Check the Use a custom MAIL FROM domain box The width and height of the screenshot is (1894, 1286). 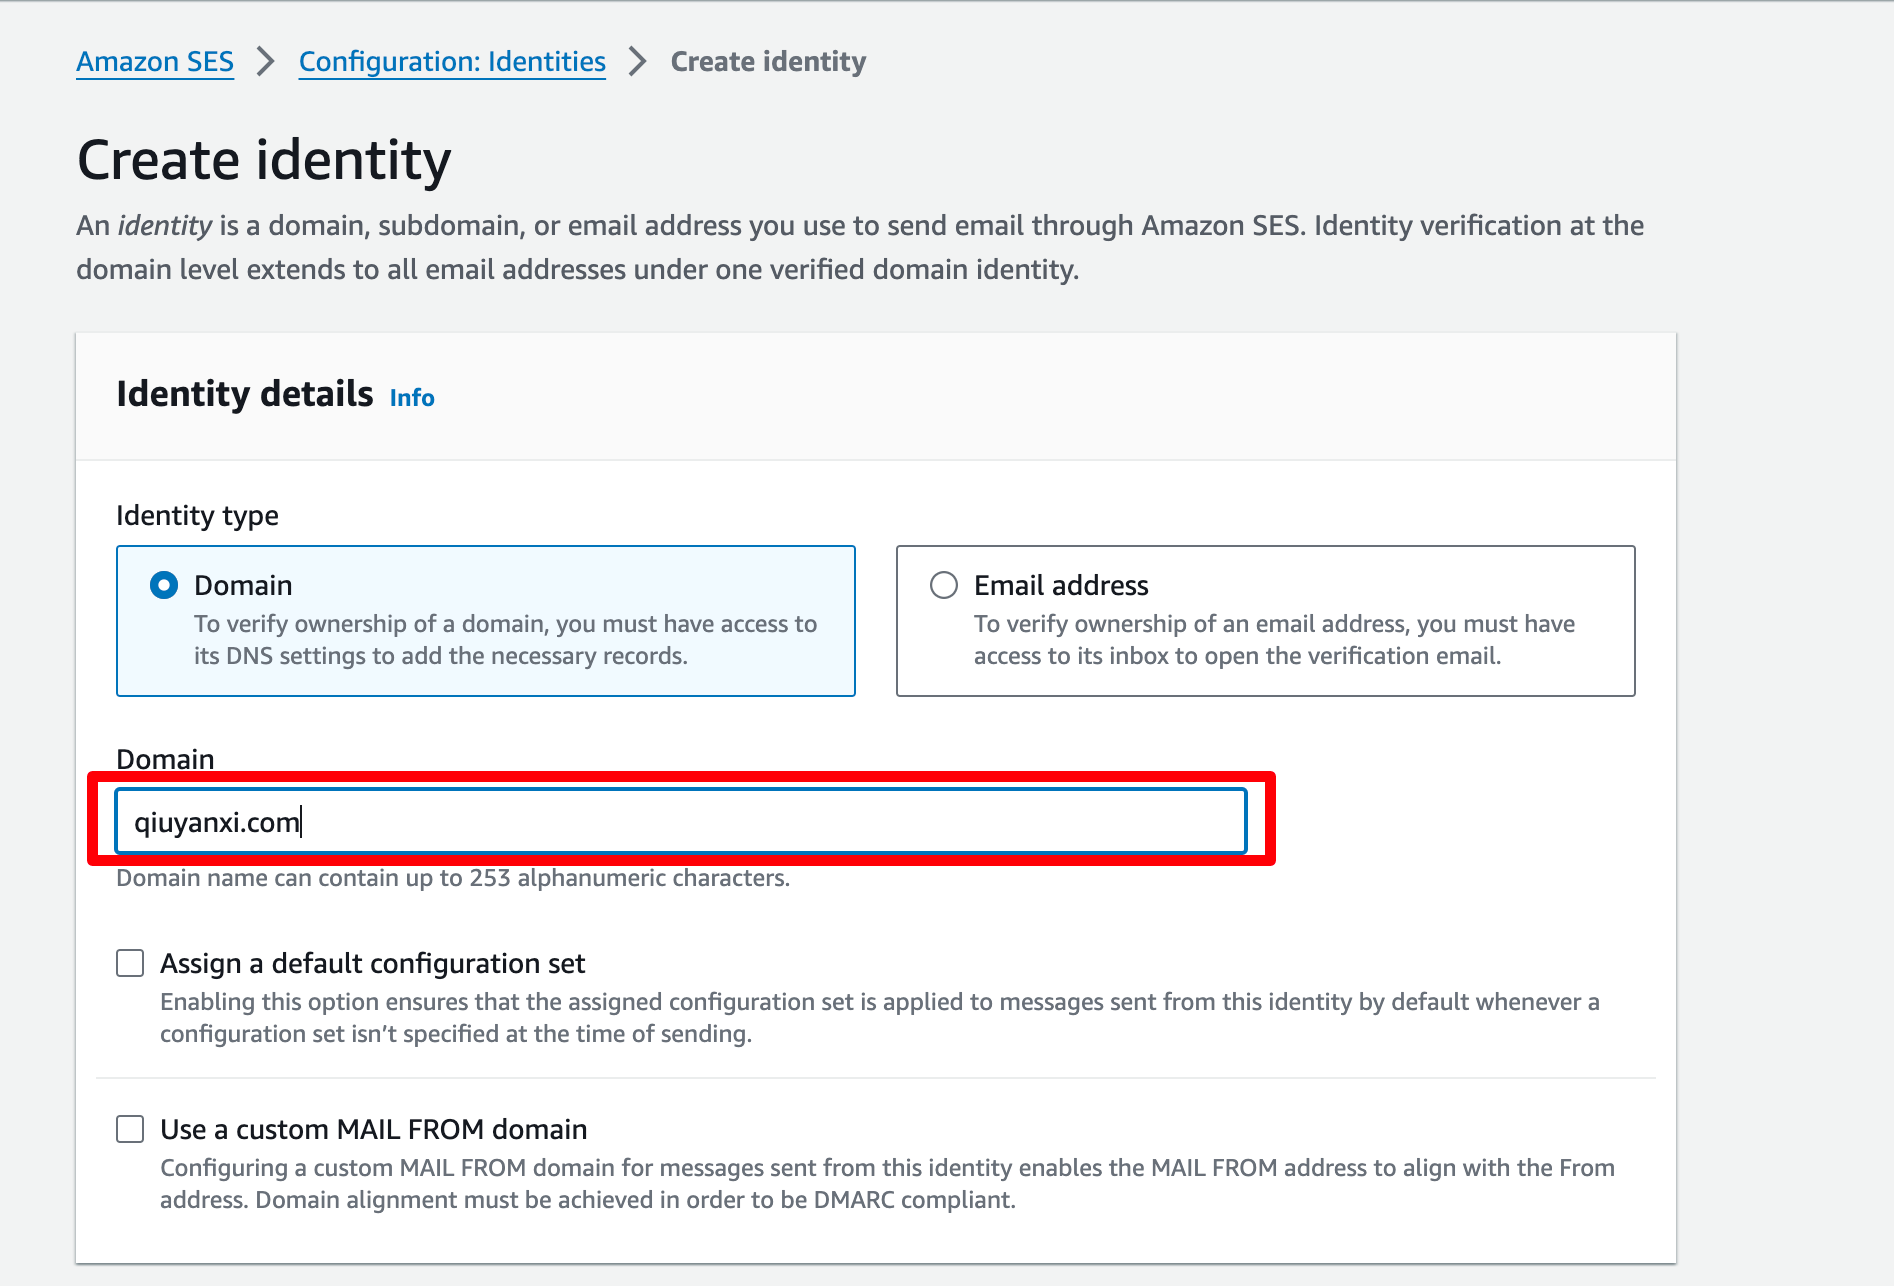click(130, 1129)
